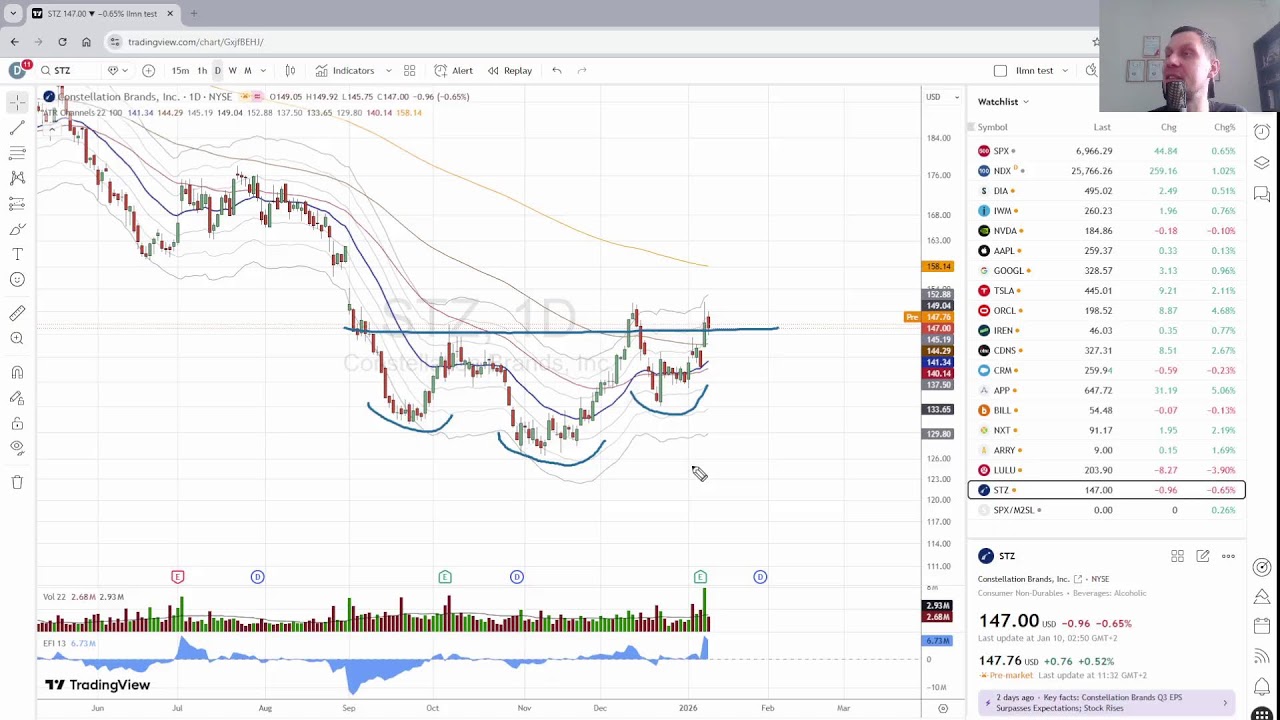Select LULU in the watchlist
Screen dimensions: 1280x720
[1107, 470]
